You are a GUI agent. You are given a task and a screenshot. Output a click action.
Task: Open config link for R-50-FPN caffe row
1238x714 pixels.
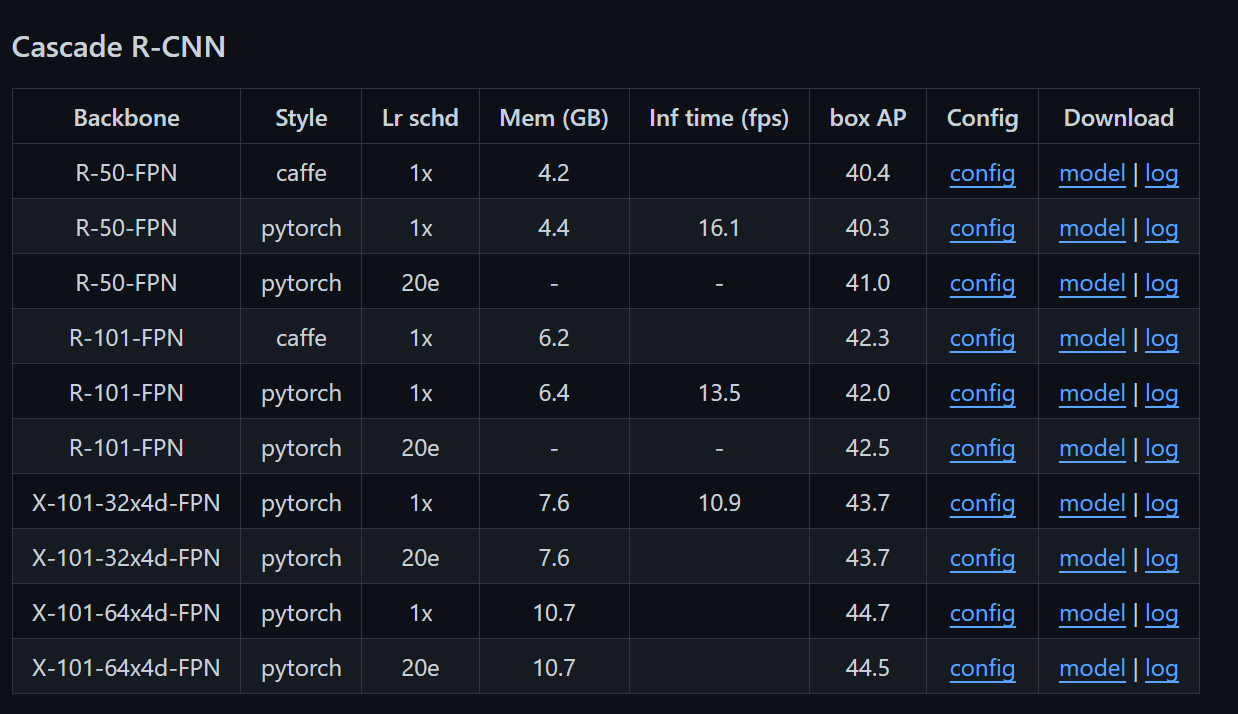pyautogui.click(x=982, y=173)
